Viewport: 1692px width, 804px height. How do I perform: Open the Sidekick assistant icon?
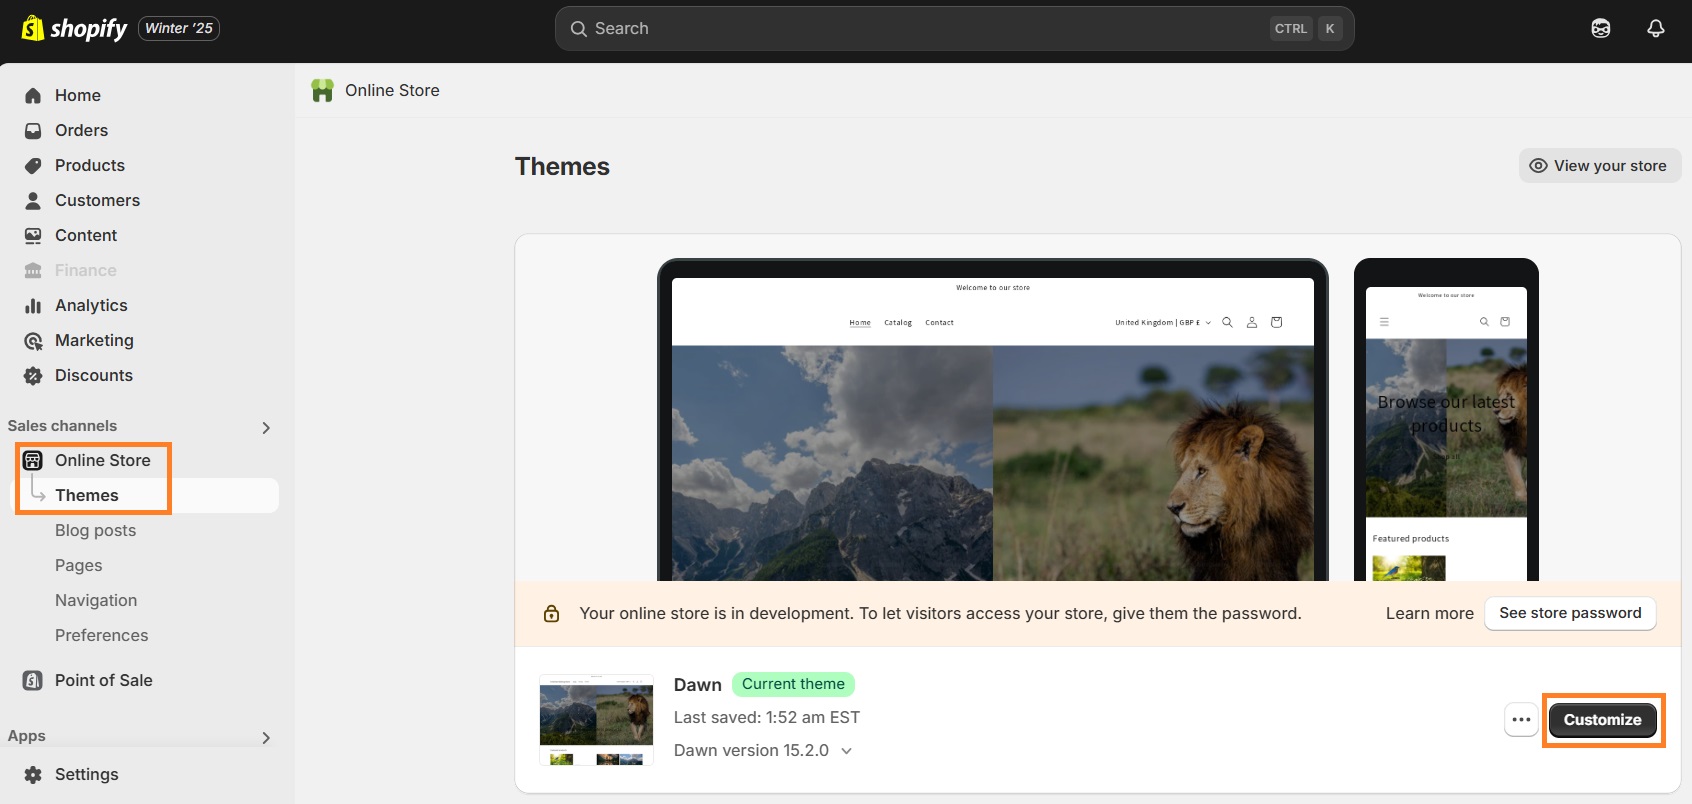[1601, 29]
